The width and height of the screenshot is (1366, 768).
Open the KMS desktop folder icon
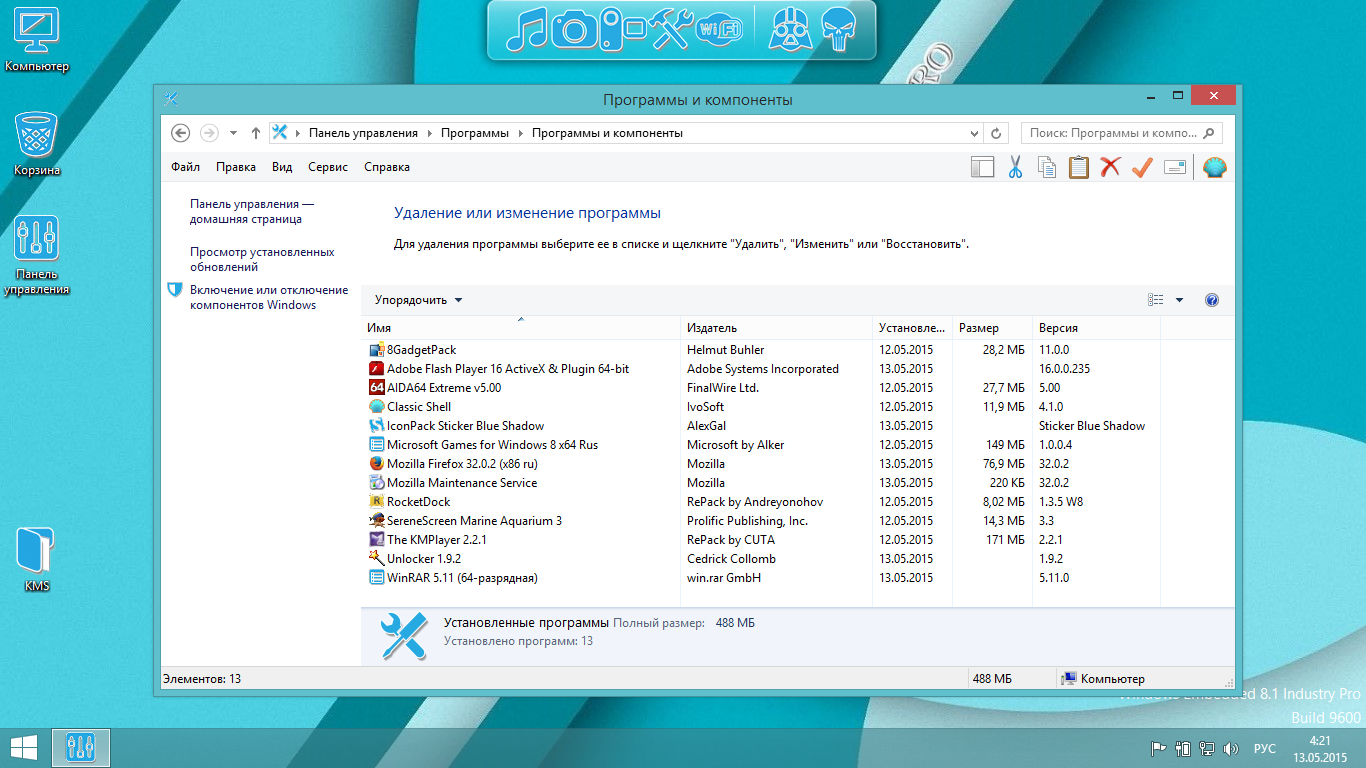click(37, 560)
